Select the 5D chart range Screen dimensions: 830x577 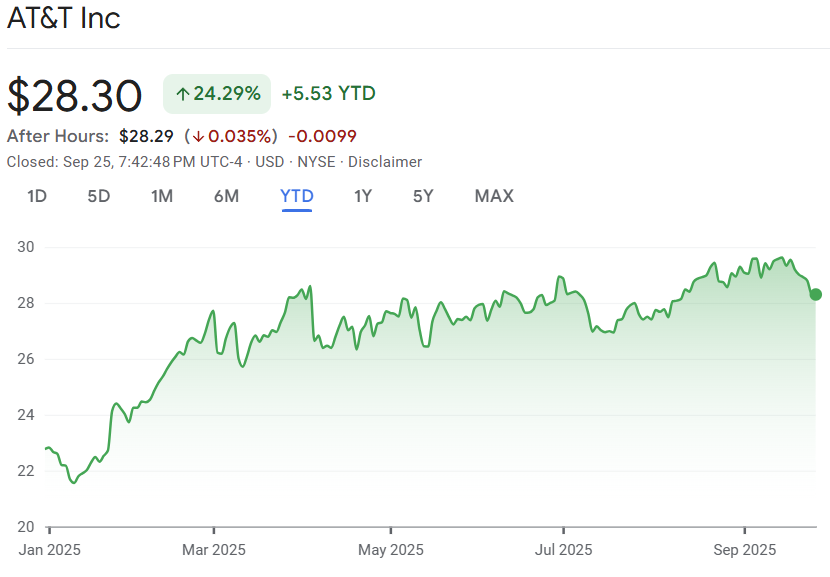99,196
